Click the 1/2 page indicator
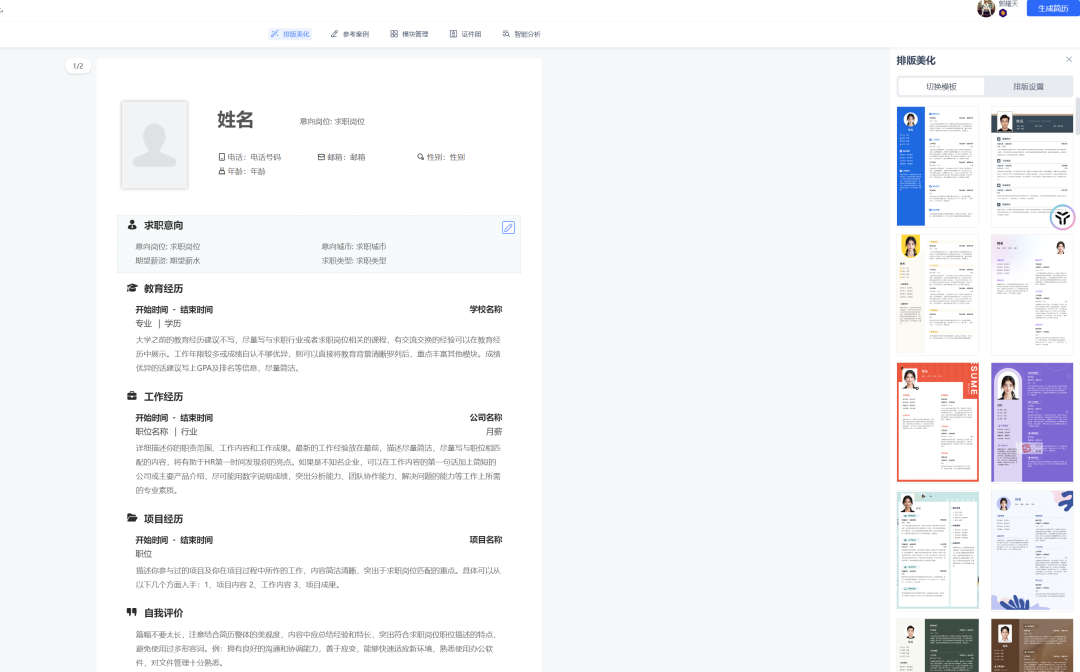Image resolution: width=1080 pixels, height=672 pixels. coord(78,66)
